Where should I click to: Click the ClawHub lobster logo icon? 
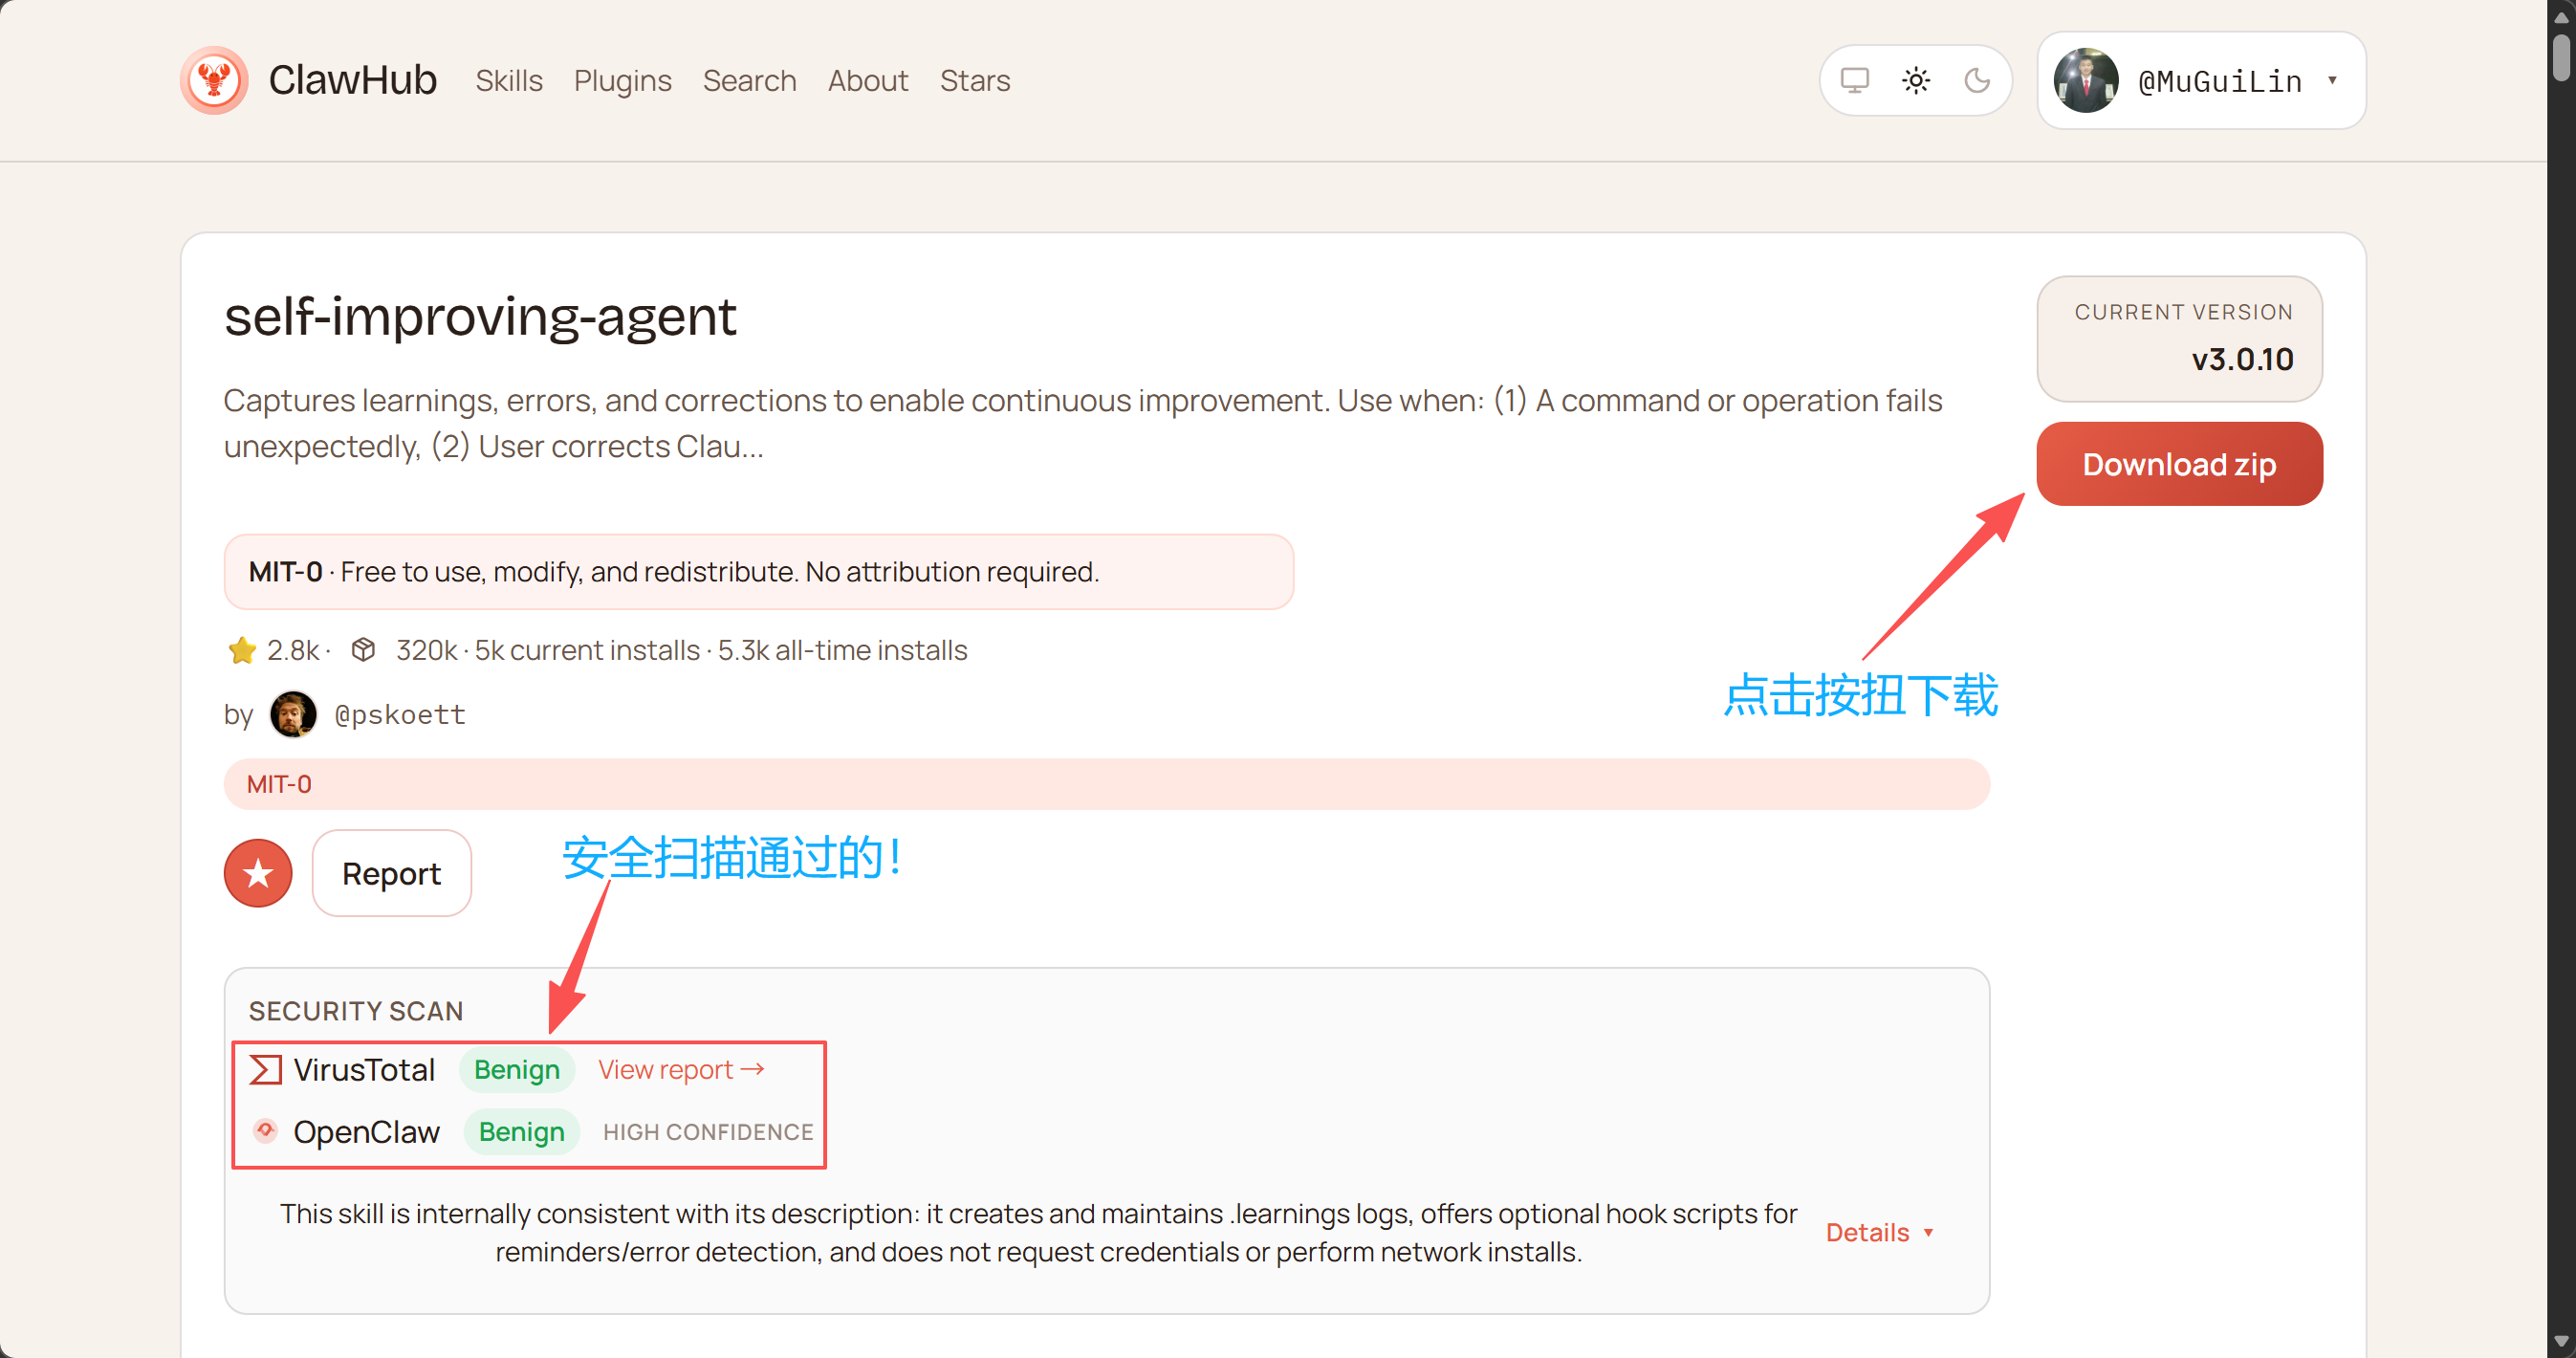[x=214, y=80]
